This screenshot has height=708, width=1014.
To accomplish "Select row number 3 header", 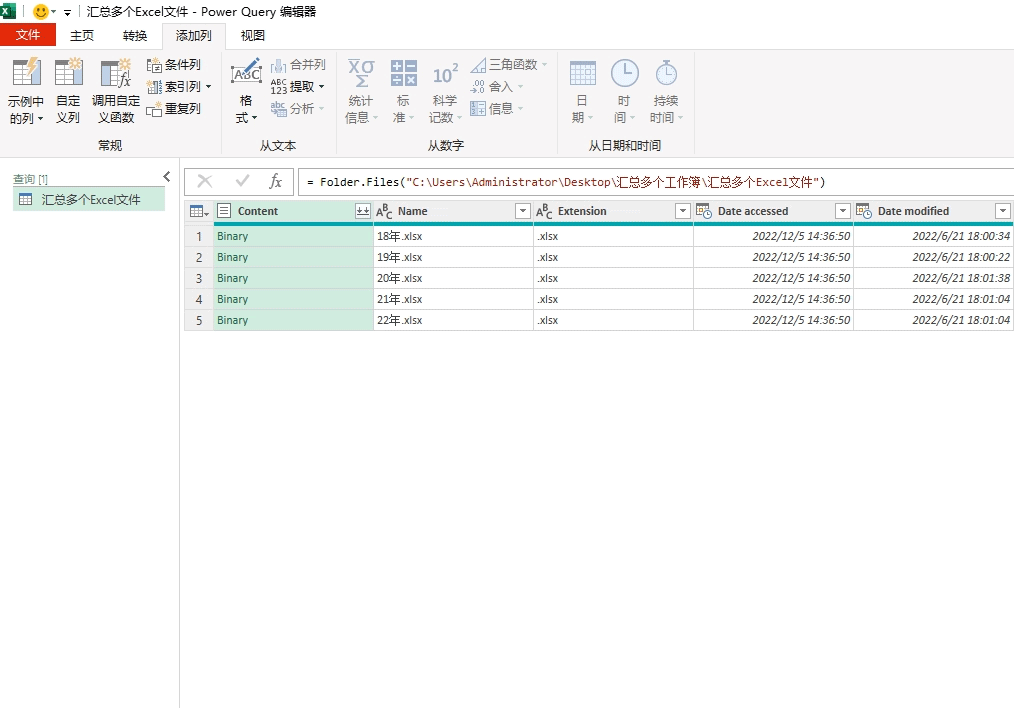I will pos(199,278).
